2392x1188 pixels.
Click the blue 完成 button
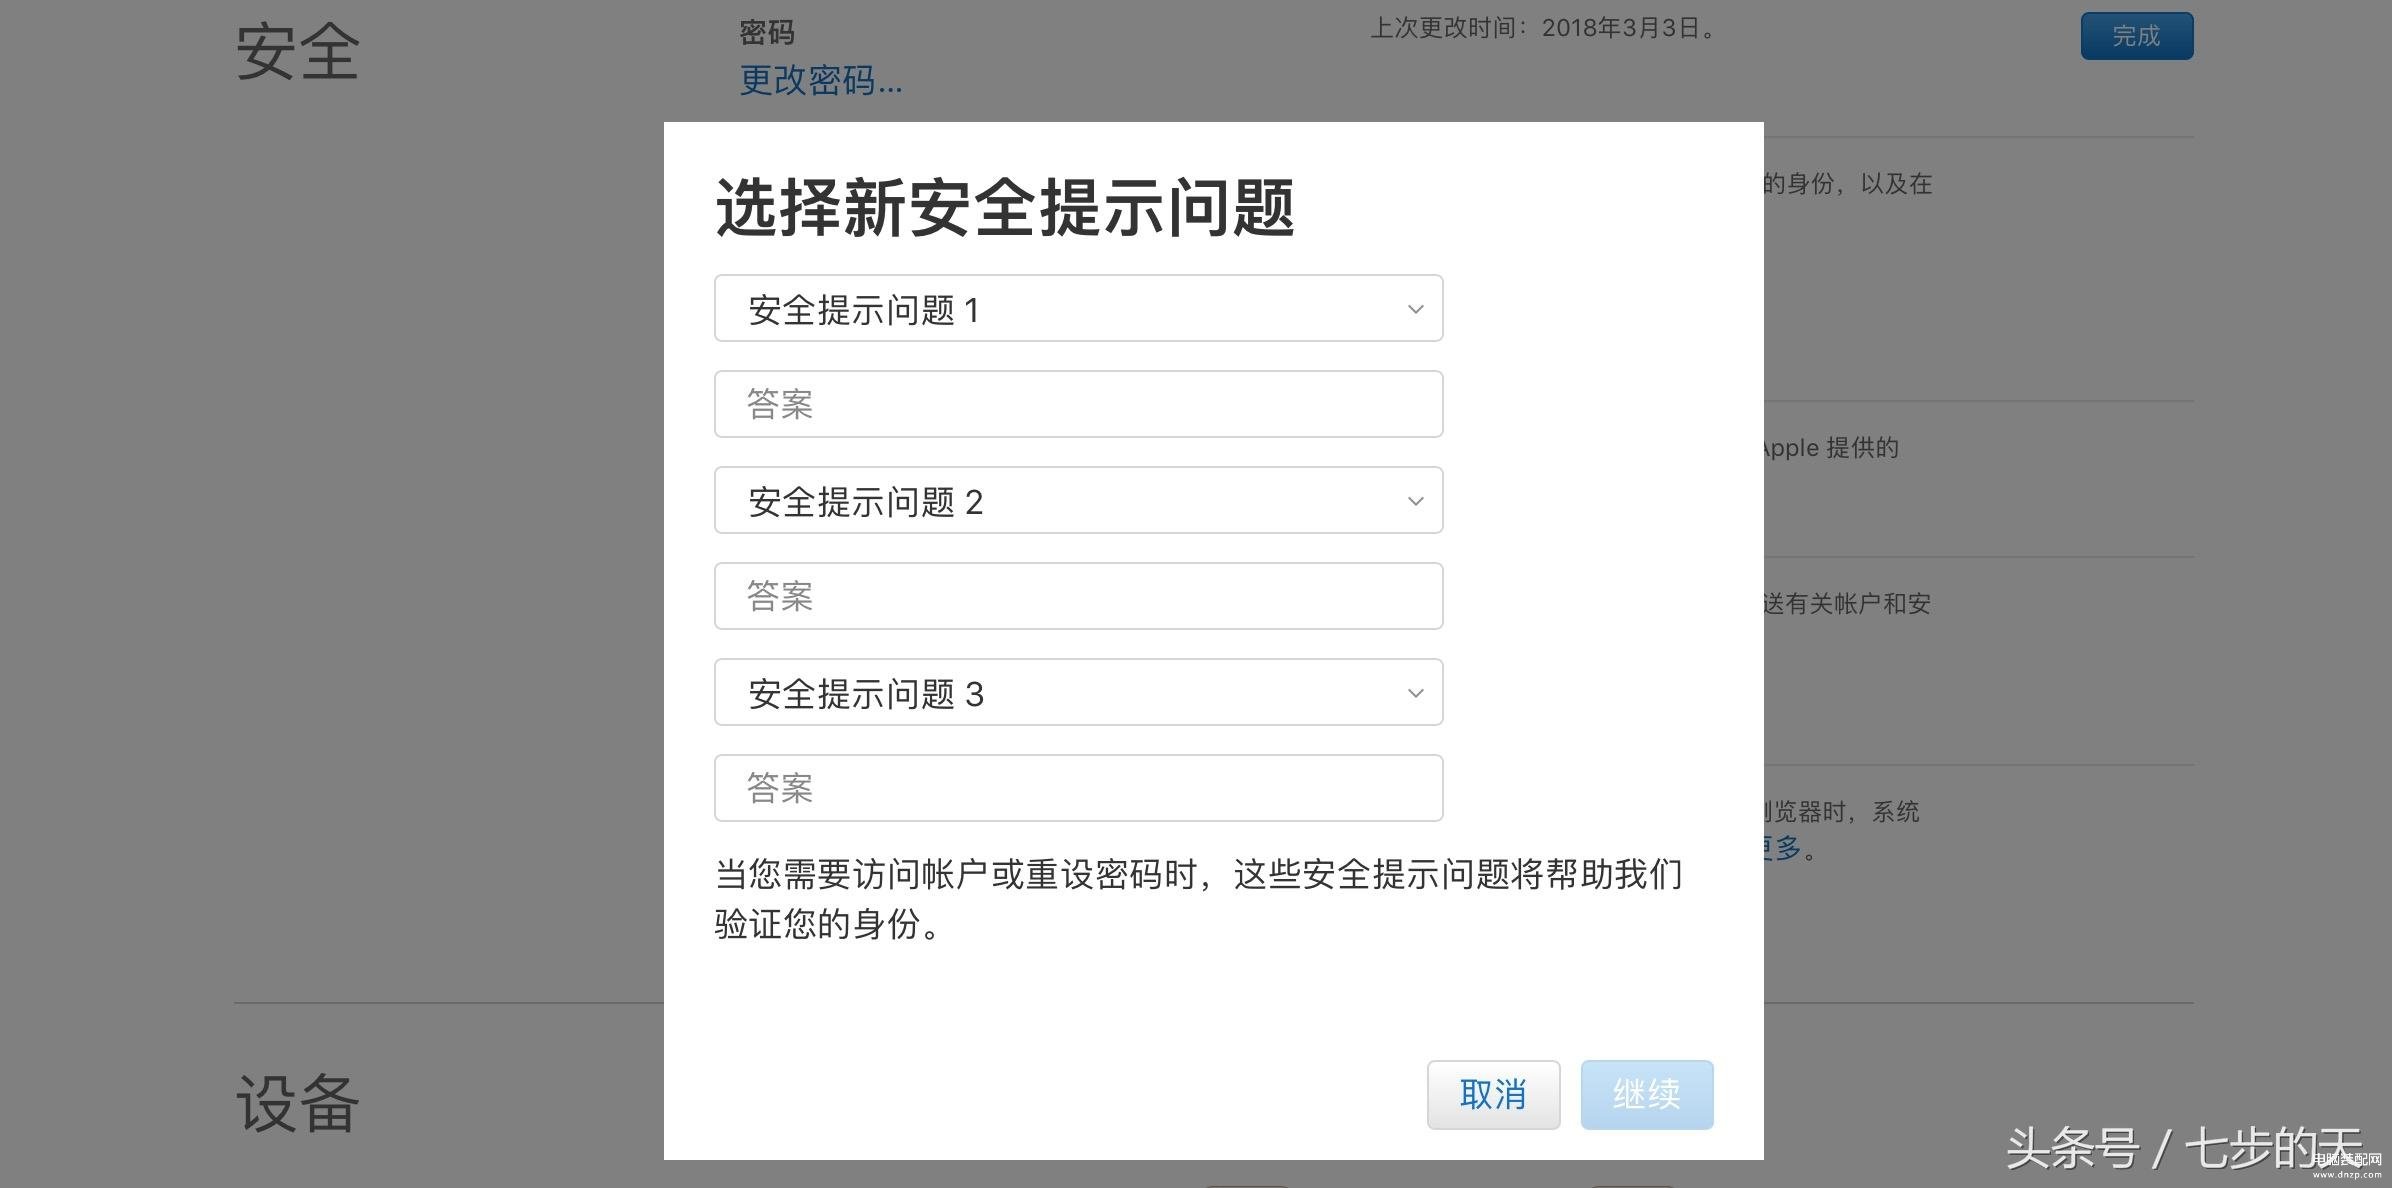pos(2137,36)
